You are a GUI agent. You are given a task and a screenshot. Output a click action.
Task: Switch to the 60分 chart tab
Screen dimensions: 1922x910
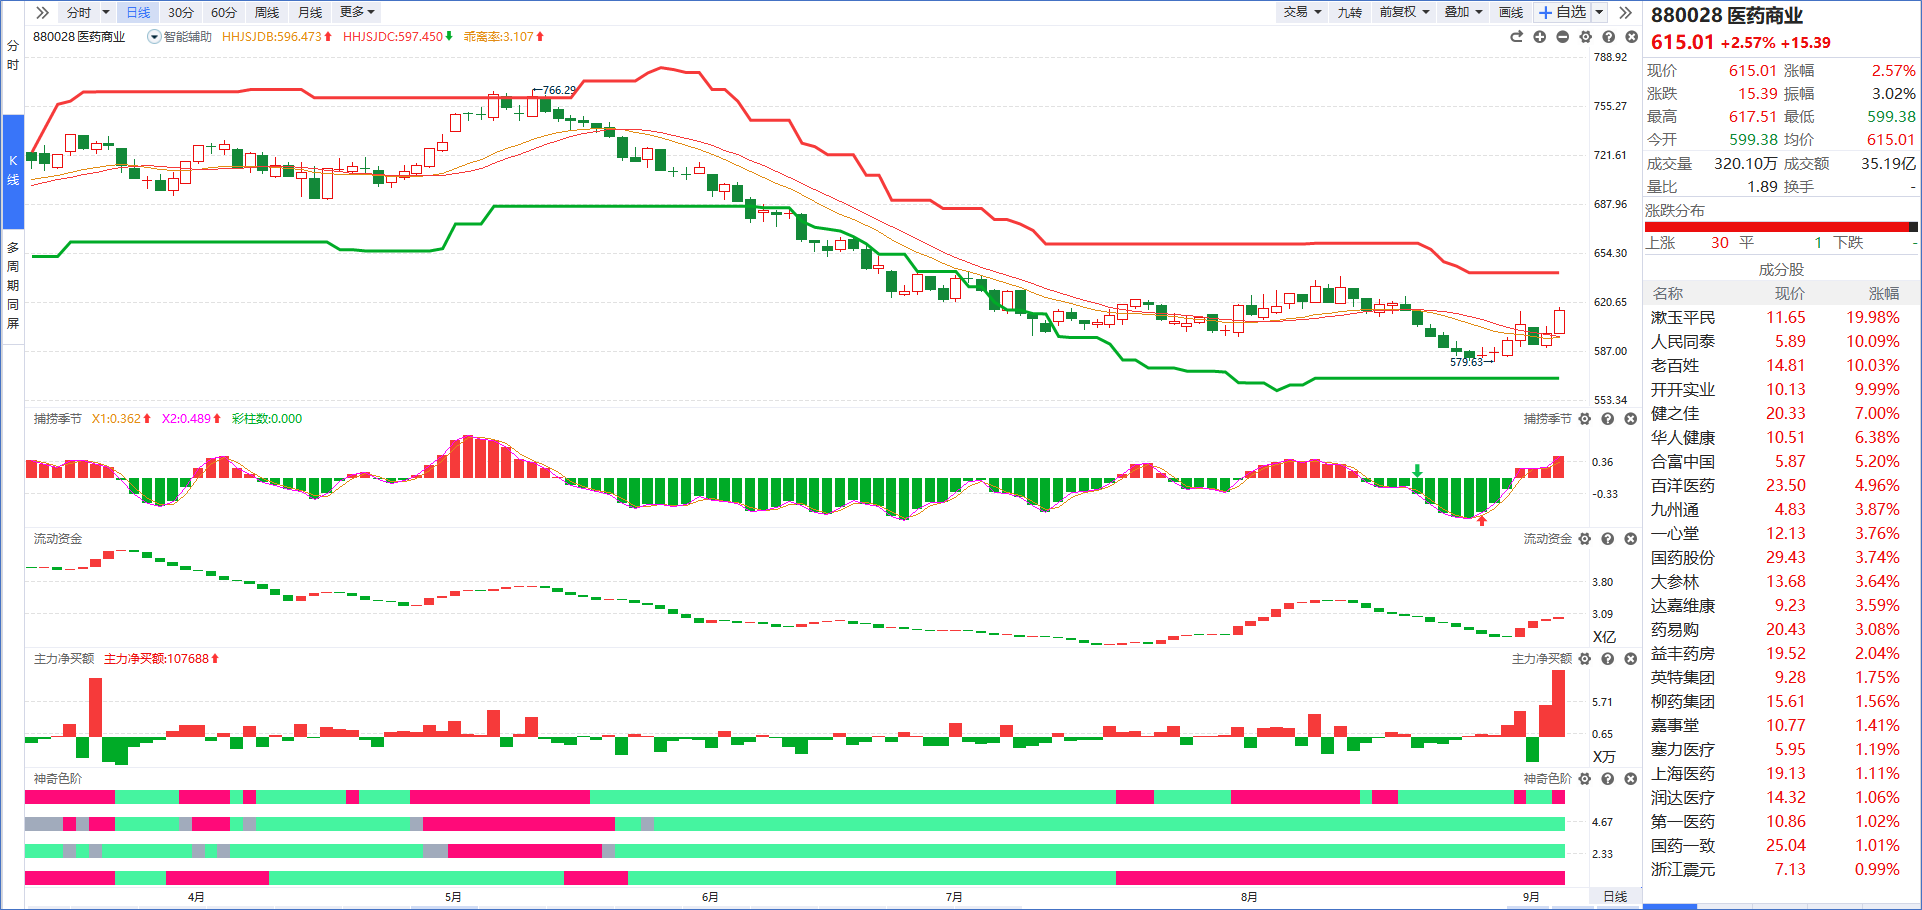coord(224,12)
